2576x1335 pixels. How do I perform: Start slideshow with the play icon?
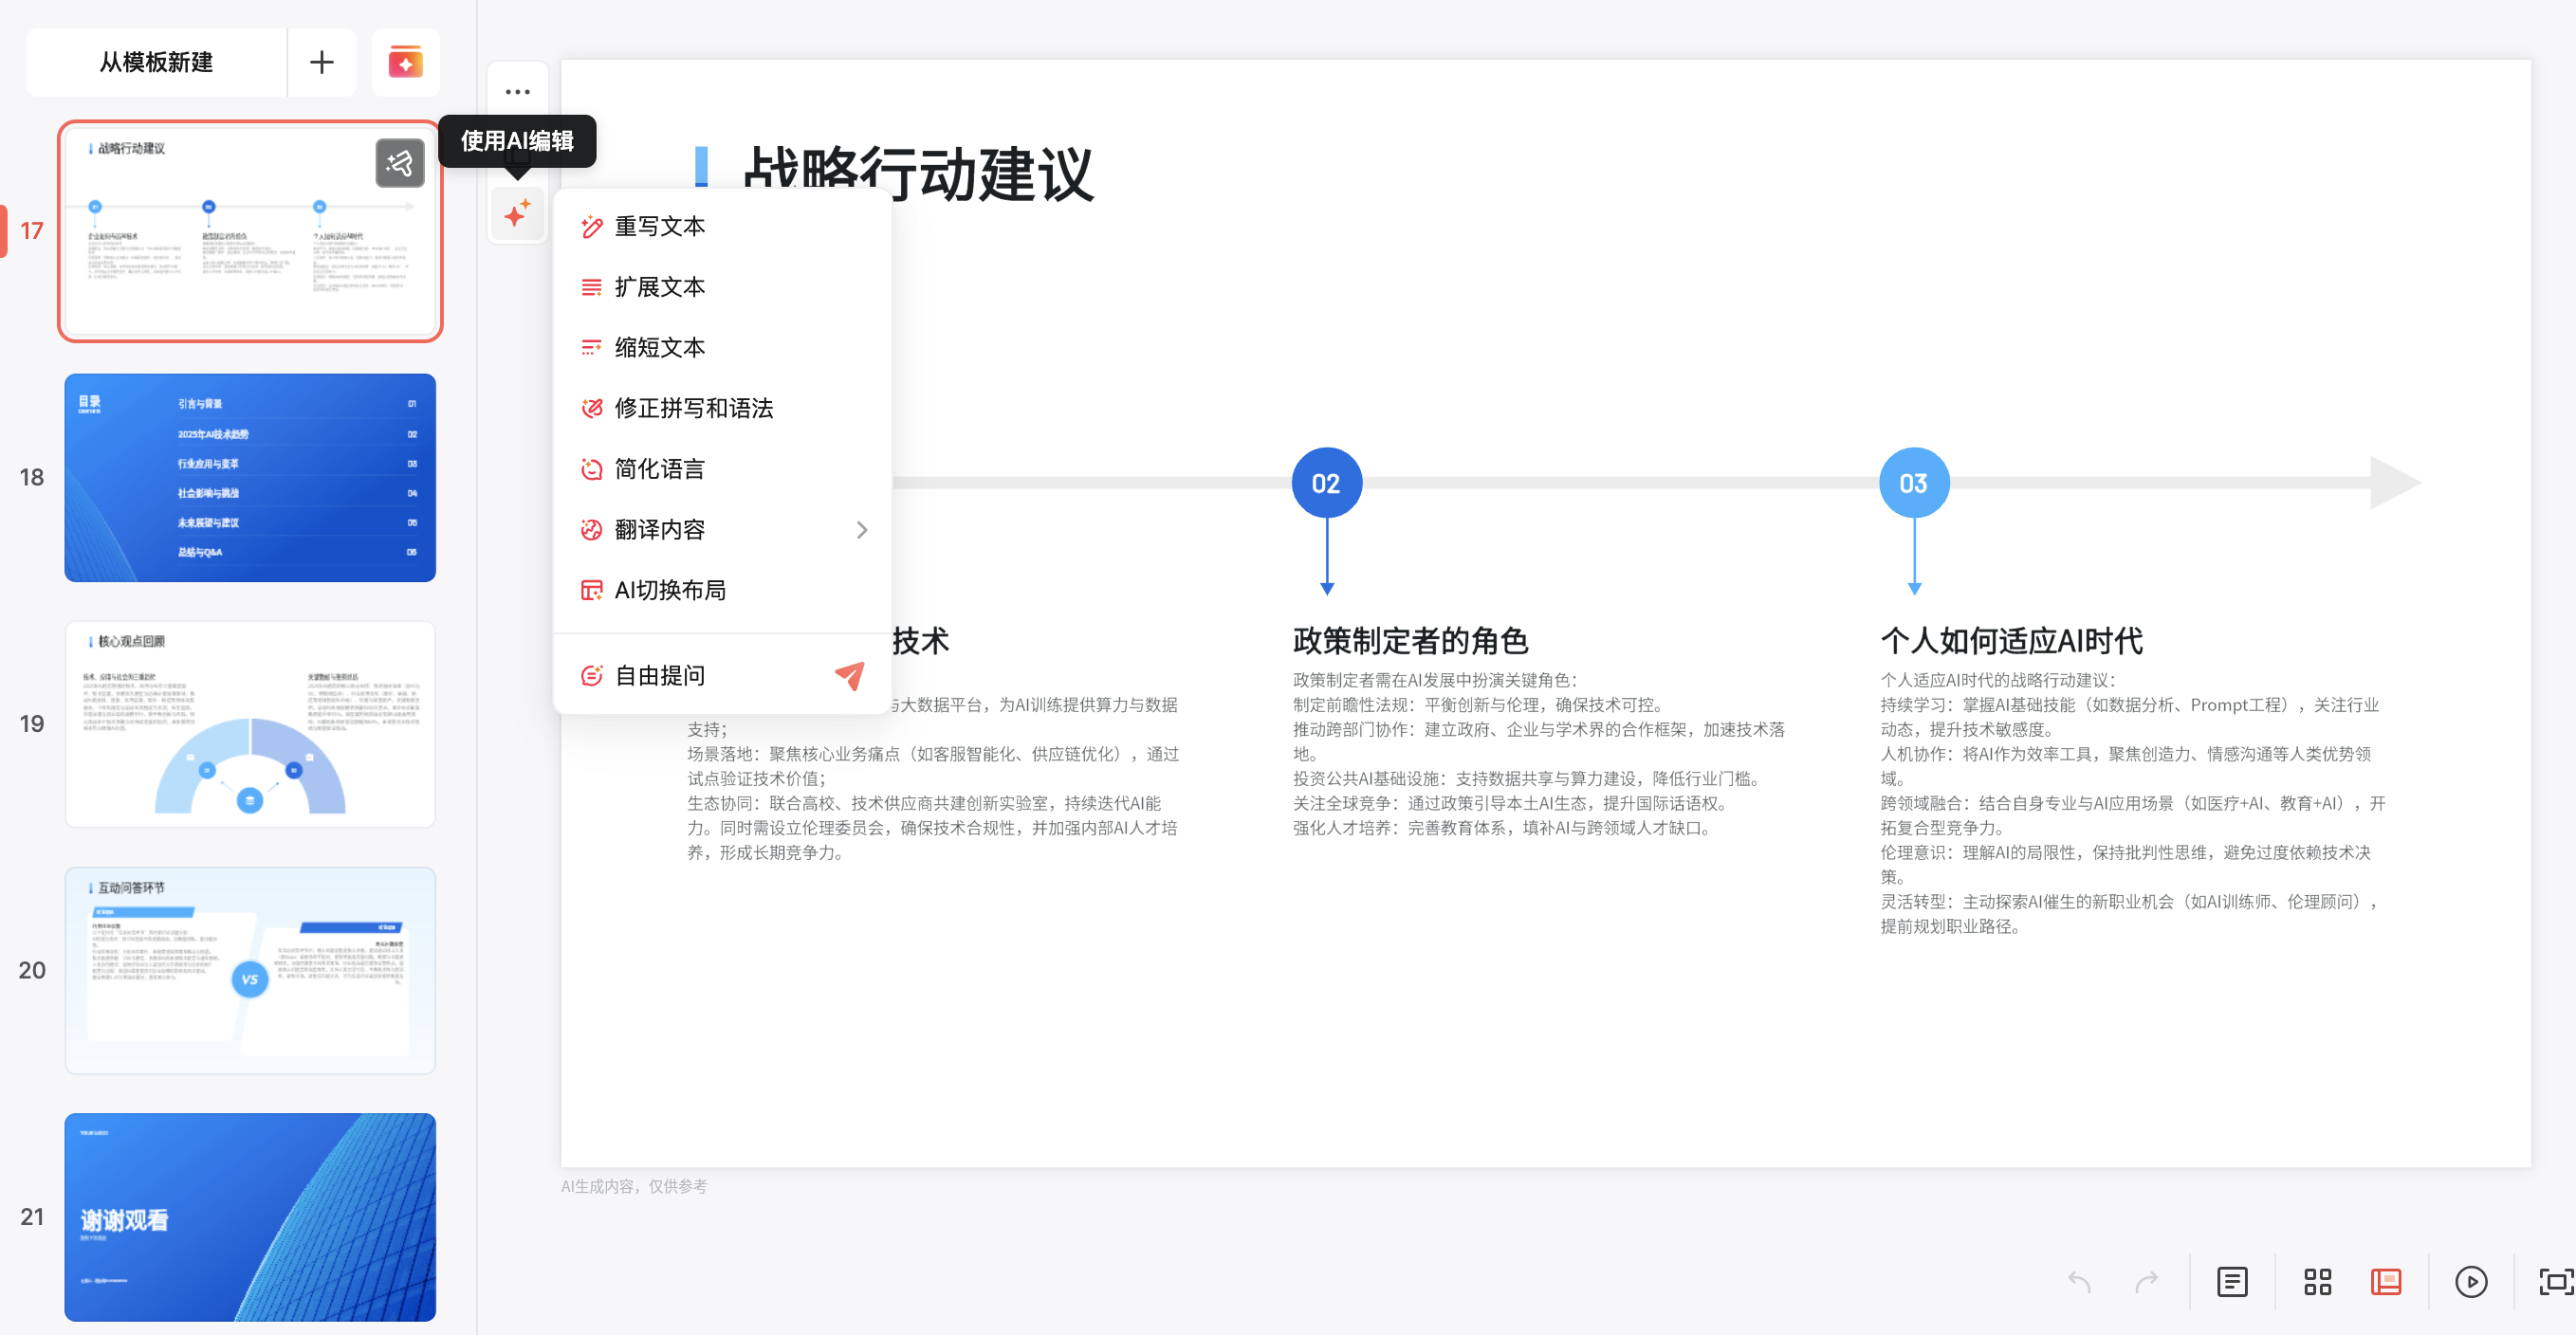point(2470,1281)
